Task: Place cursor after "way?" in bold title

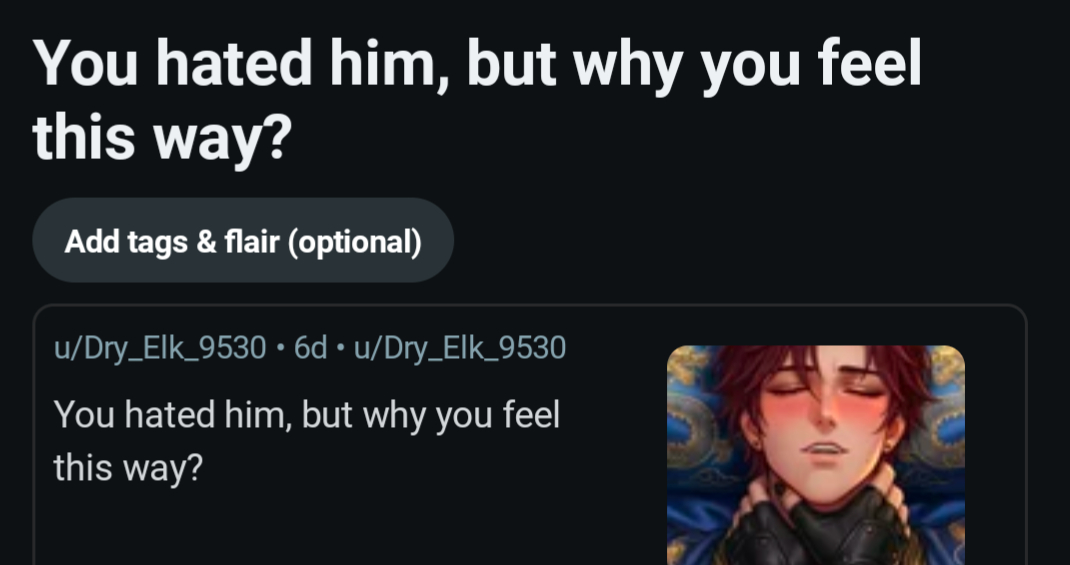Action: [292, 139]
